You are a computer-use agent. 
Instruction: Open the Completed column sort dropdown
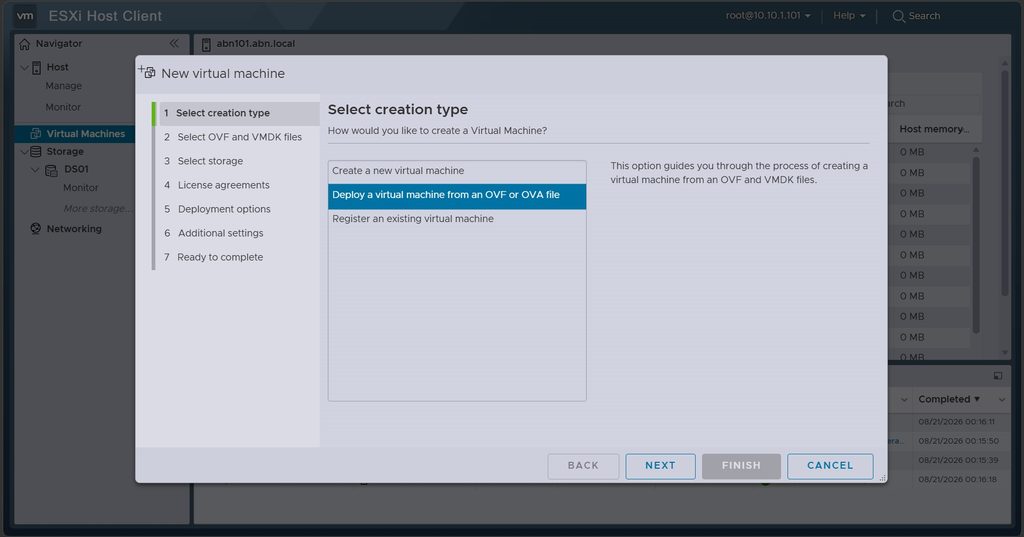pos(977,399)
